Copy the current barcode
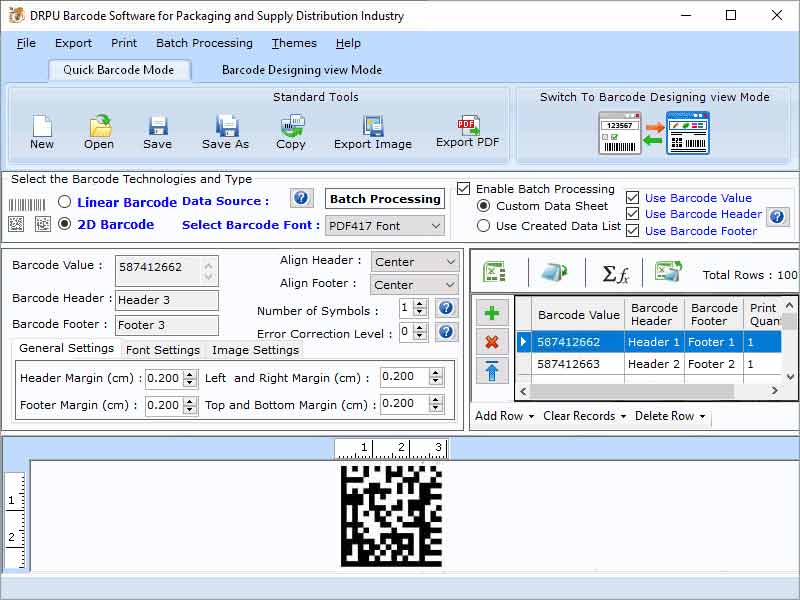 (x=291, y=130)
